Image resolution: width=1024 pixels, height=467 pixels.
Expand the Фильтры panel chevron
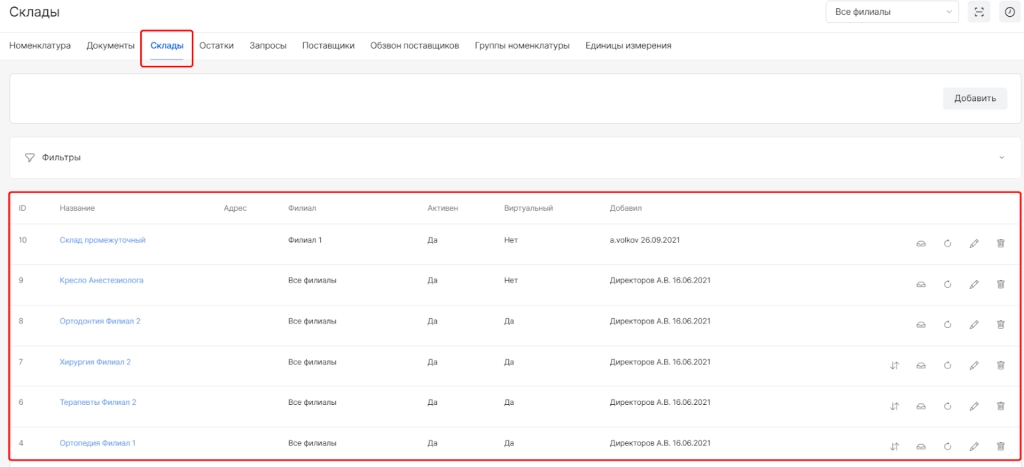click(1001, 158)
